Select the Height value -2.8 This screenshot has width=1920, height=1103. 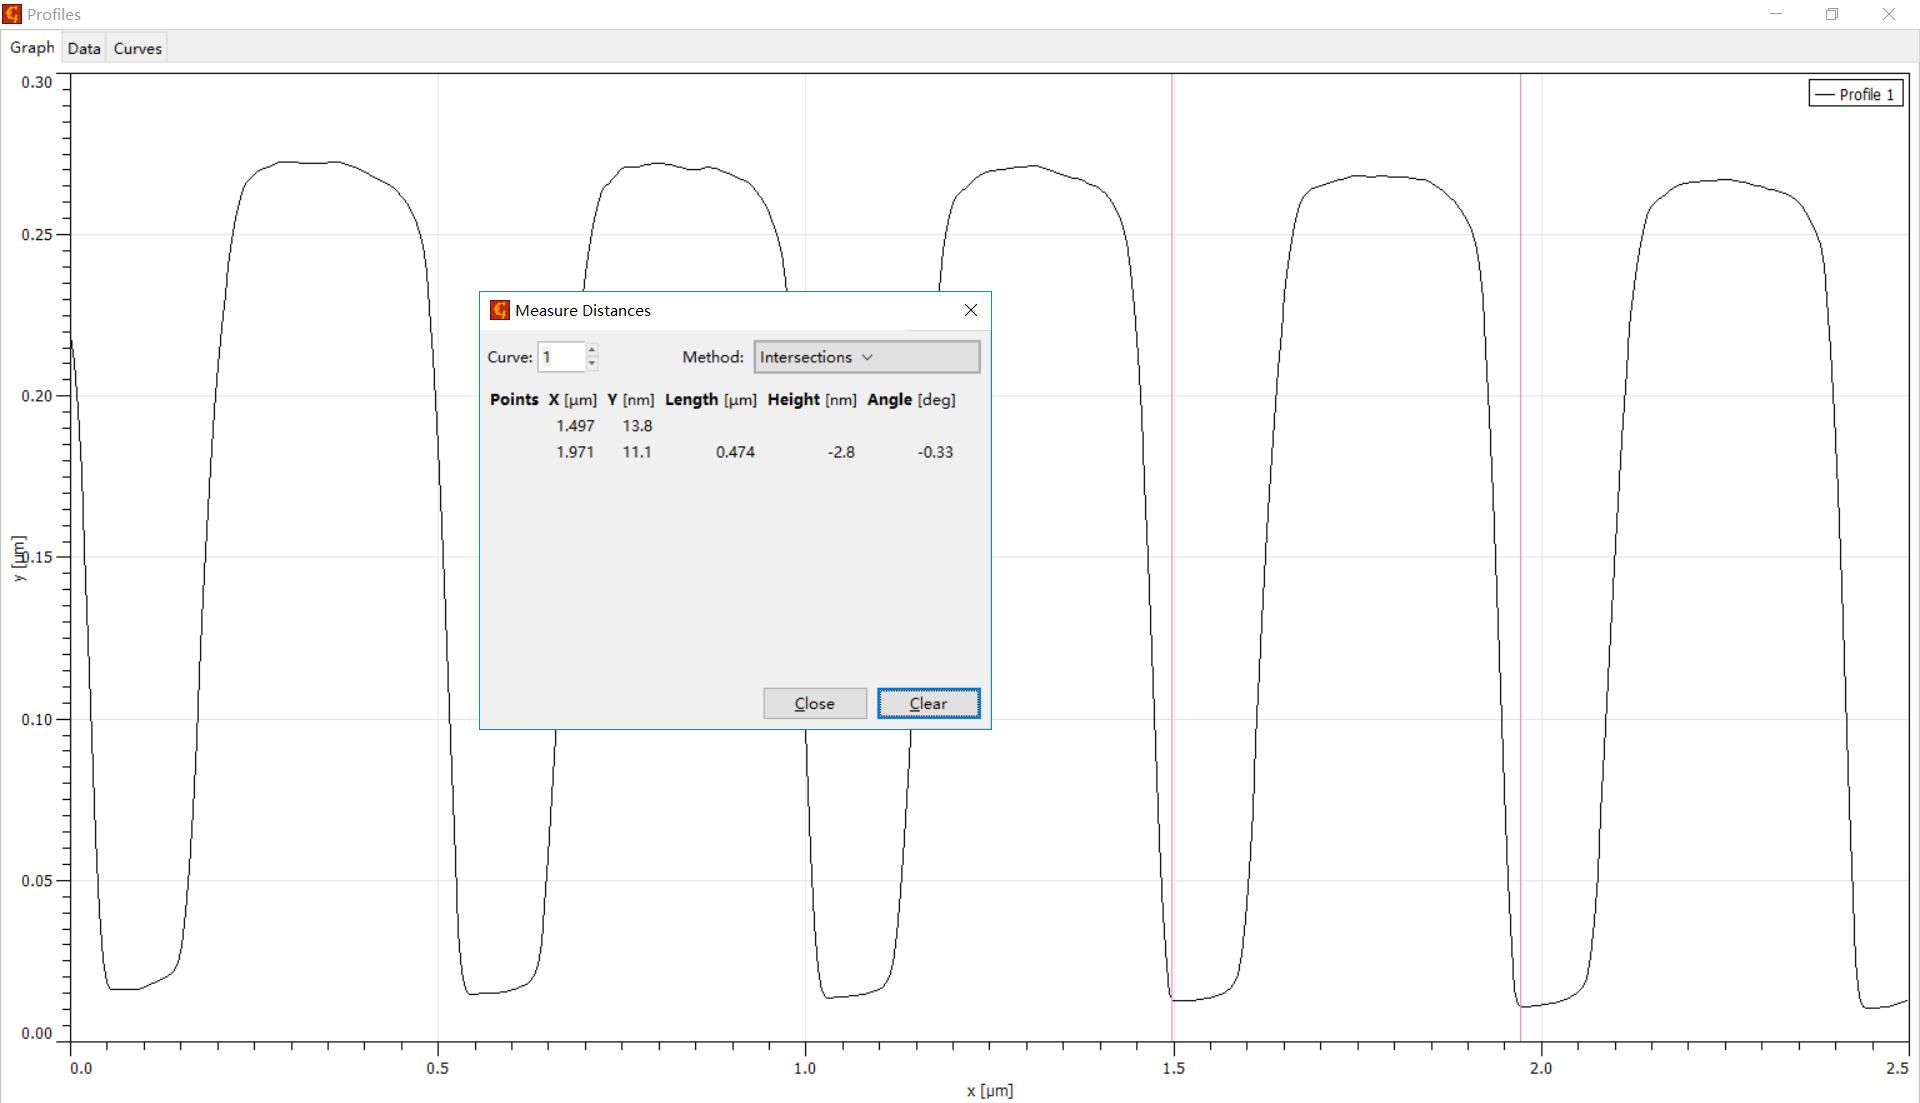[x=841, y=452]
